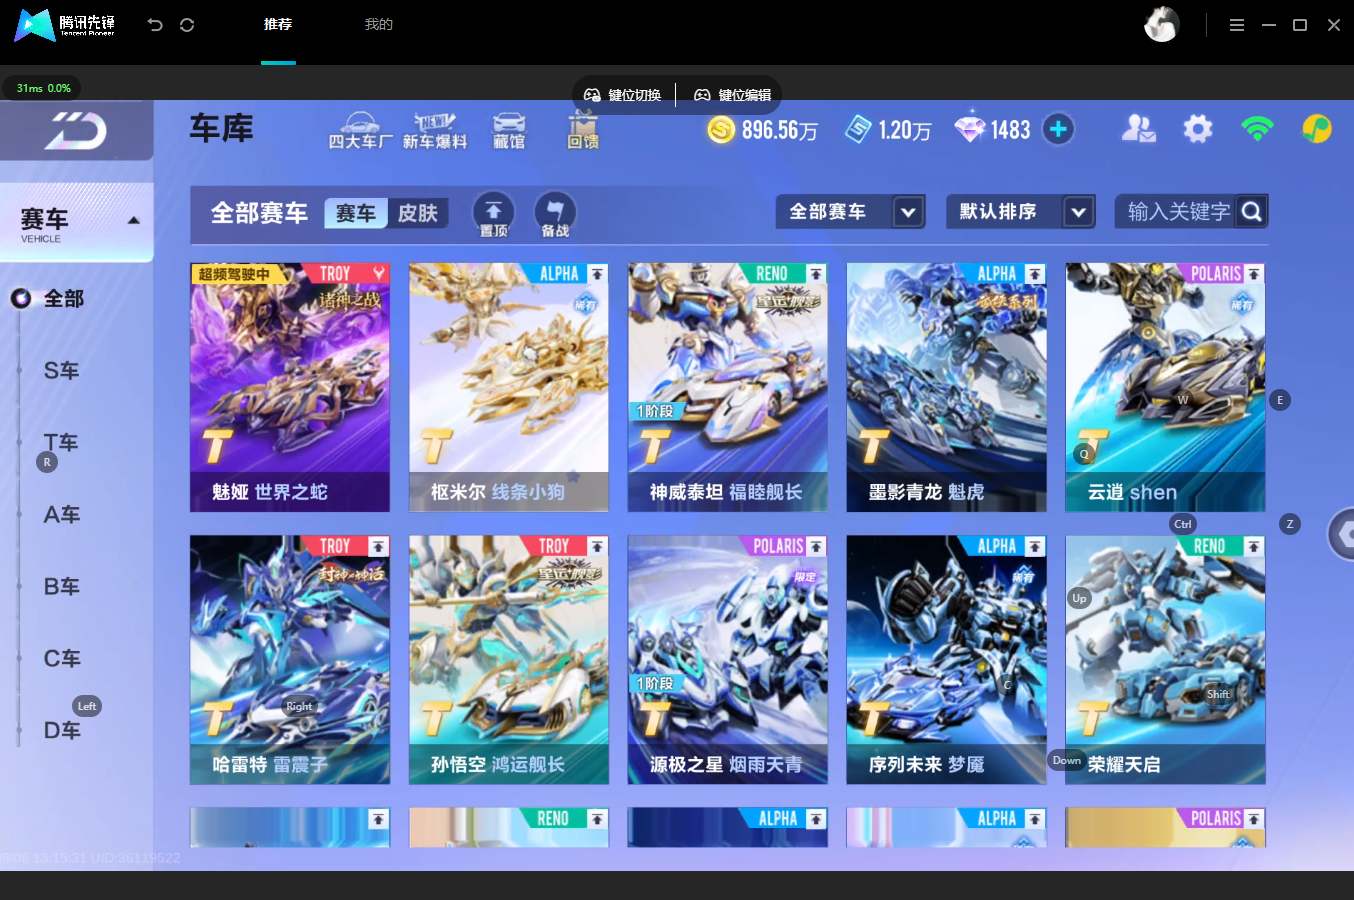Viewport: 1354px width, 900px height.
Task: Select the S车 category
Action: (62, 371)
